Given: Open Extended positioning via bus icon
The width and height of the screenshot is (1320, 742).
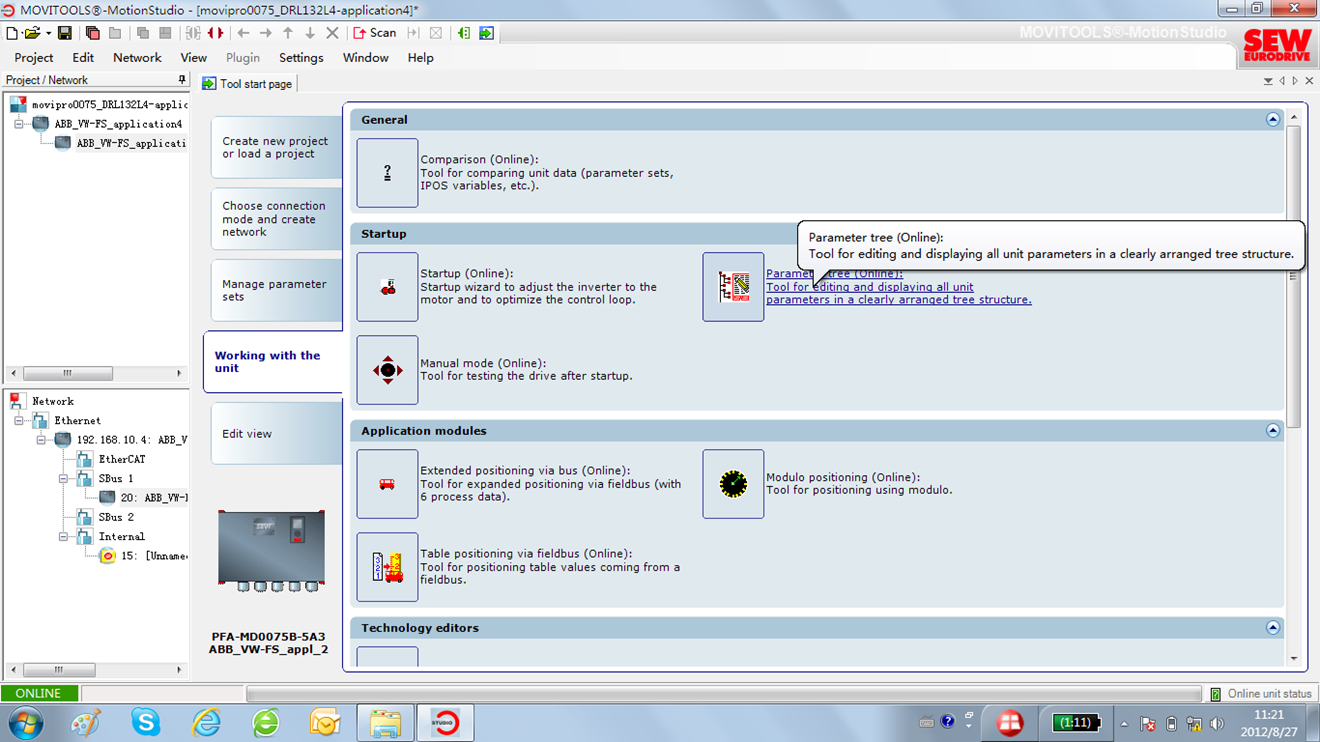Looking at the screenshot, I should point(387,484).
